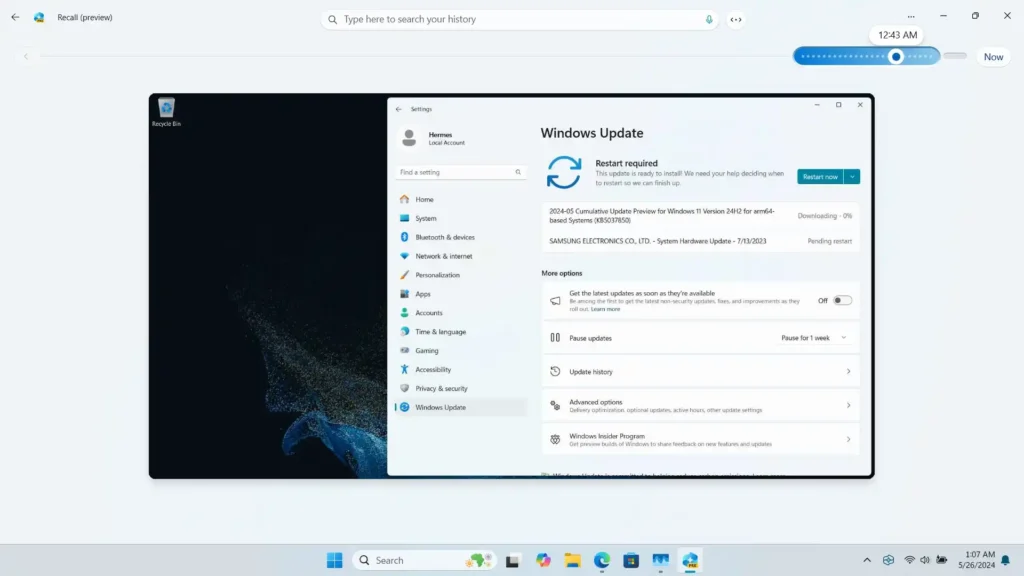Click the Wi-Fi tray icon
Image resolution: width=1024 pixels, height=576 pixels.
pyautogui.click(x=909, y=560)
